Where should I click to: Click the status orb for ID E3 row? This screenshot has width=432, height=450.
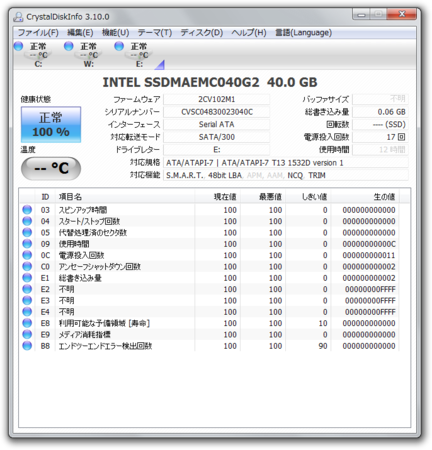[27, 300]
